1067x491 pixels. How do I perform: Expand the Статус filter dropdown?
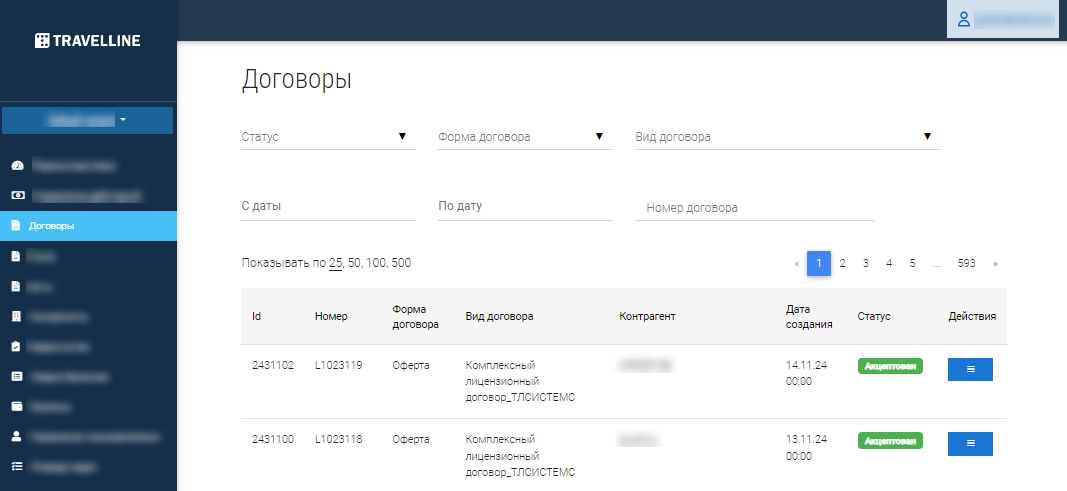pos(329,137)
